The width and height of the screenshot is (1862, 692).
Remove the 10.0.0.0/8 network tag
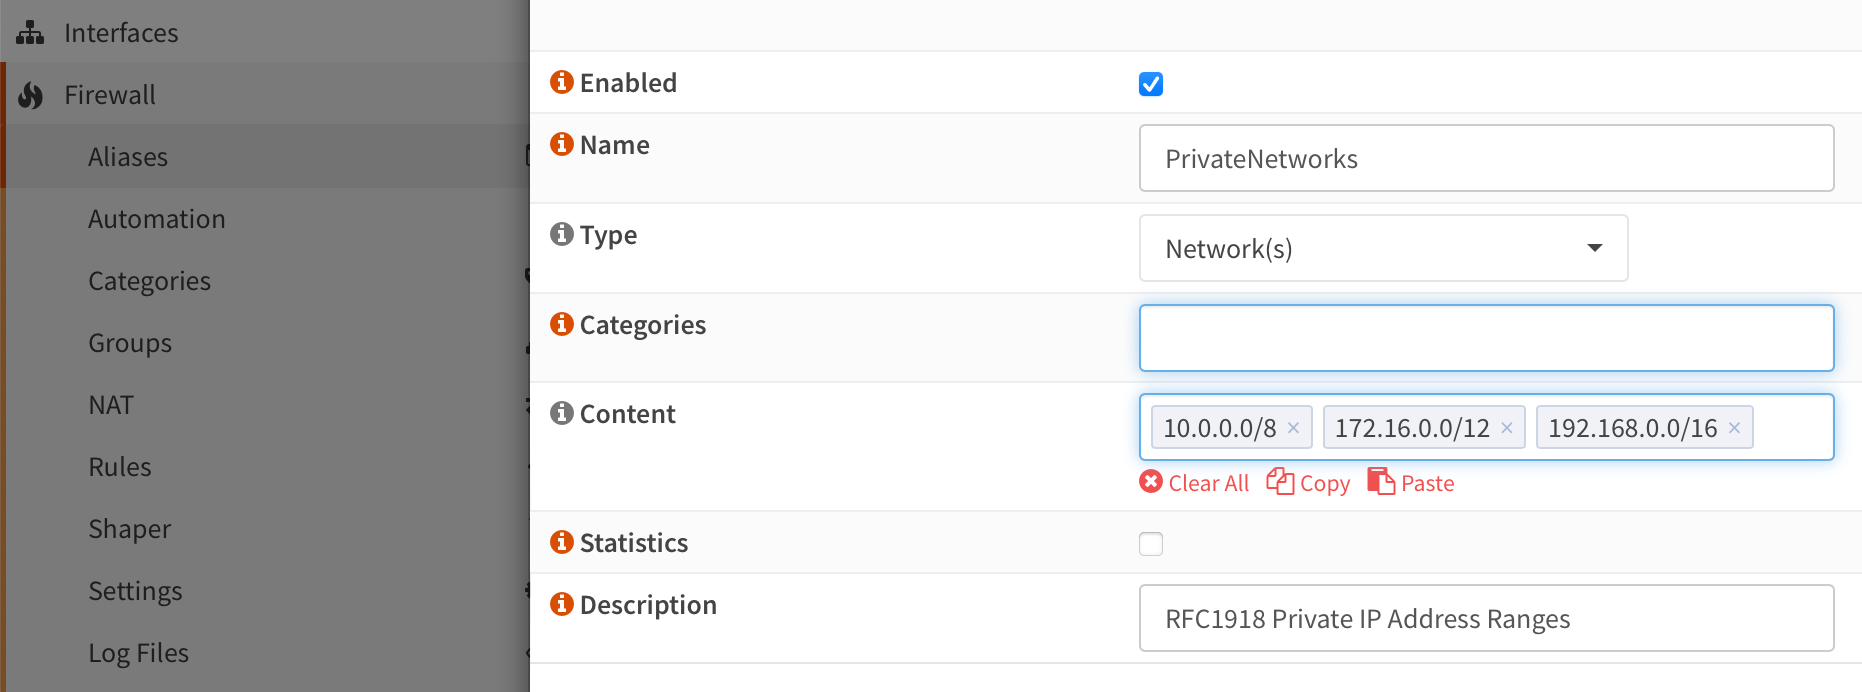pos(1293,428)
